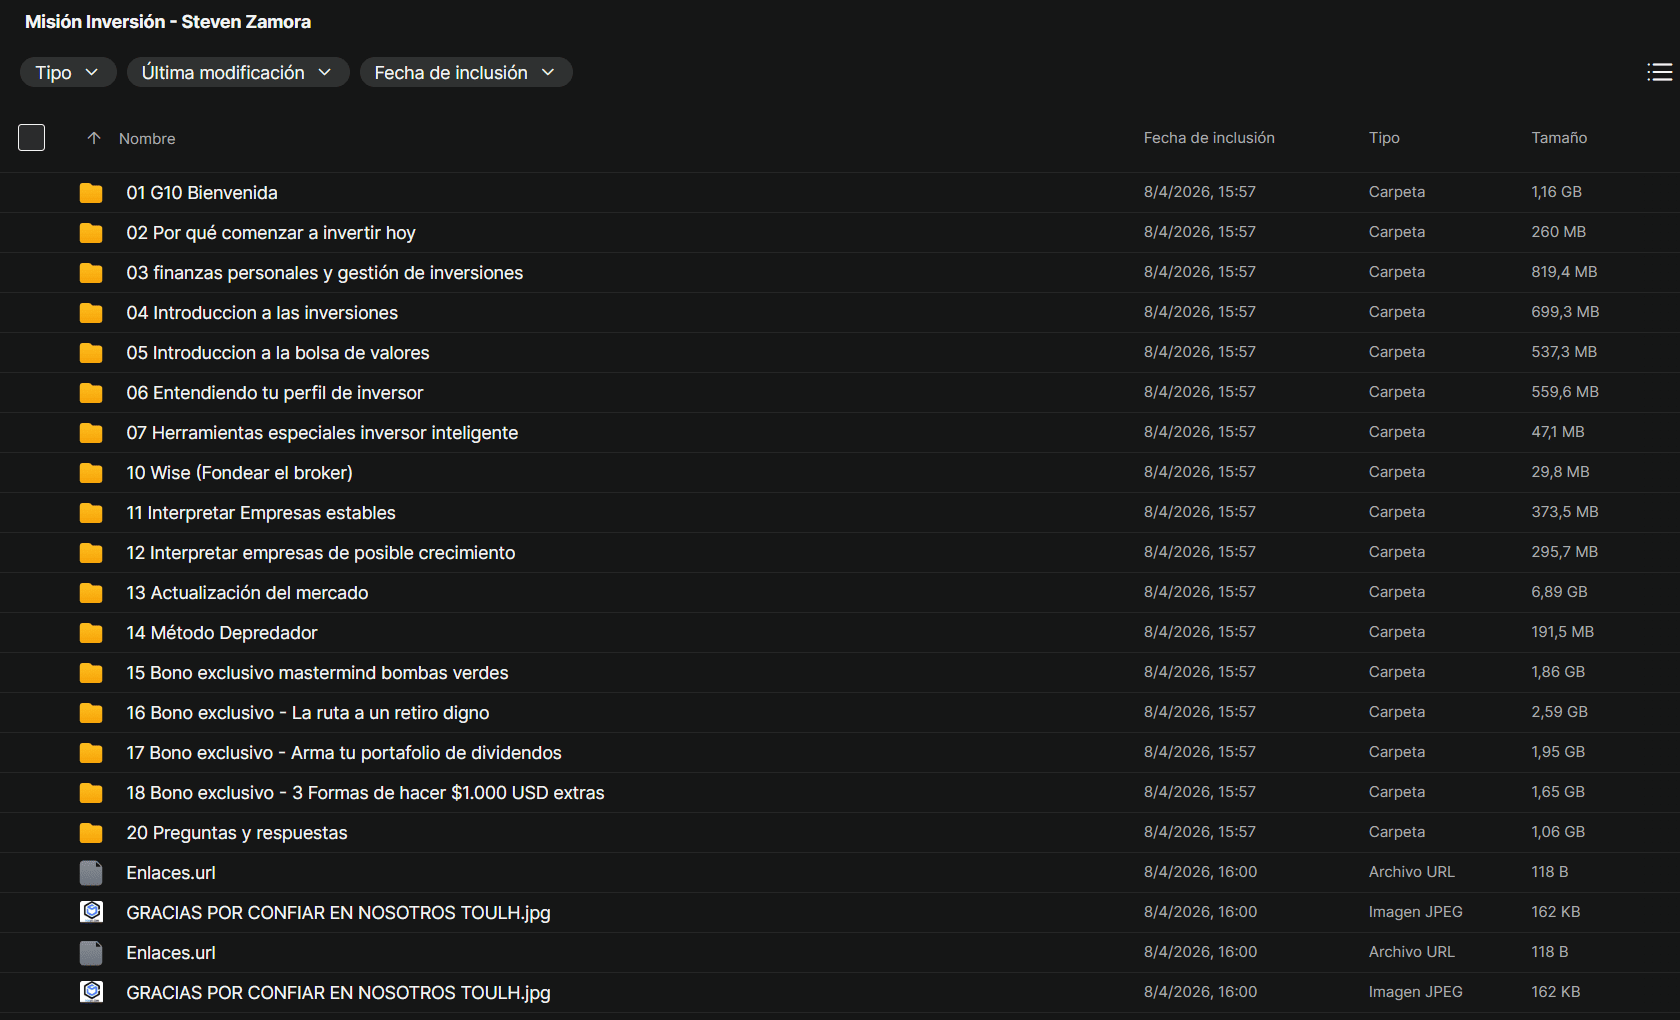Open 18 Bono exclusivo 3 Formas folder
The height and width of the screenshot is (1020, 1680).
pyautogui.click(x=365, y=793)
